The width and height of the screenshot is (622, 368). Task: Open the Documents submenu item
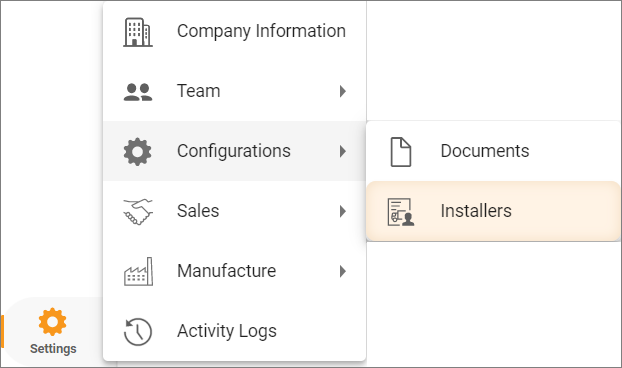pyautogui.click(x=493, y=151)
